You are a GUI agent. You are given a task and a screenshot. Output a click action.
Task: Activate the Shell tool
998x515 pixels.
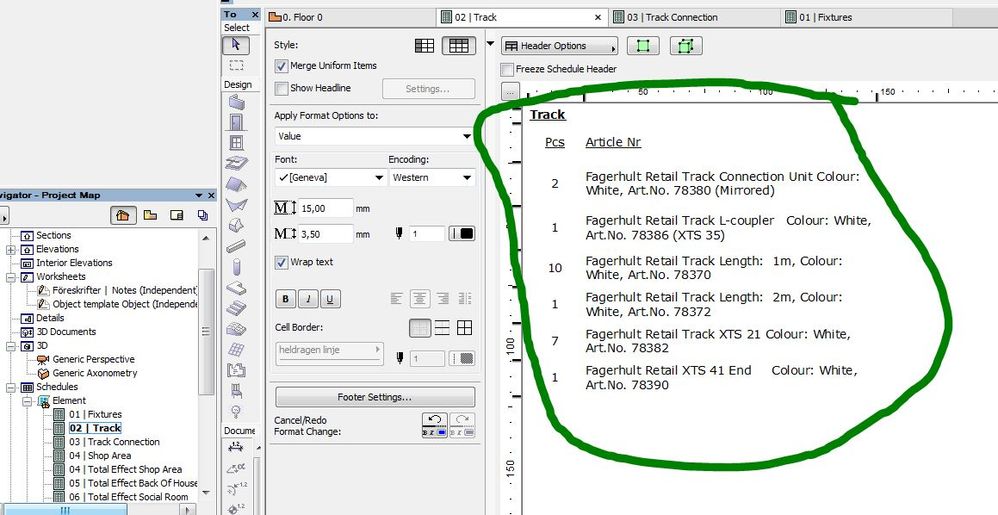tap(236, 204)
